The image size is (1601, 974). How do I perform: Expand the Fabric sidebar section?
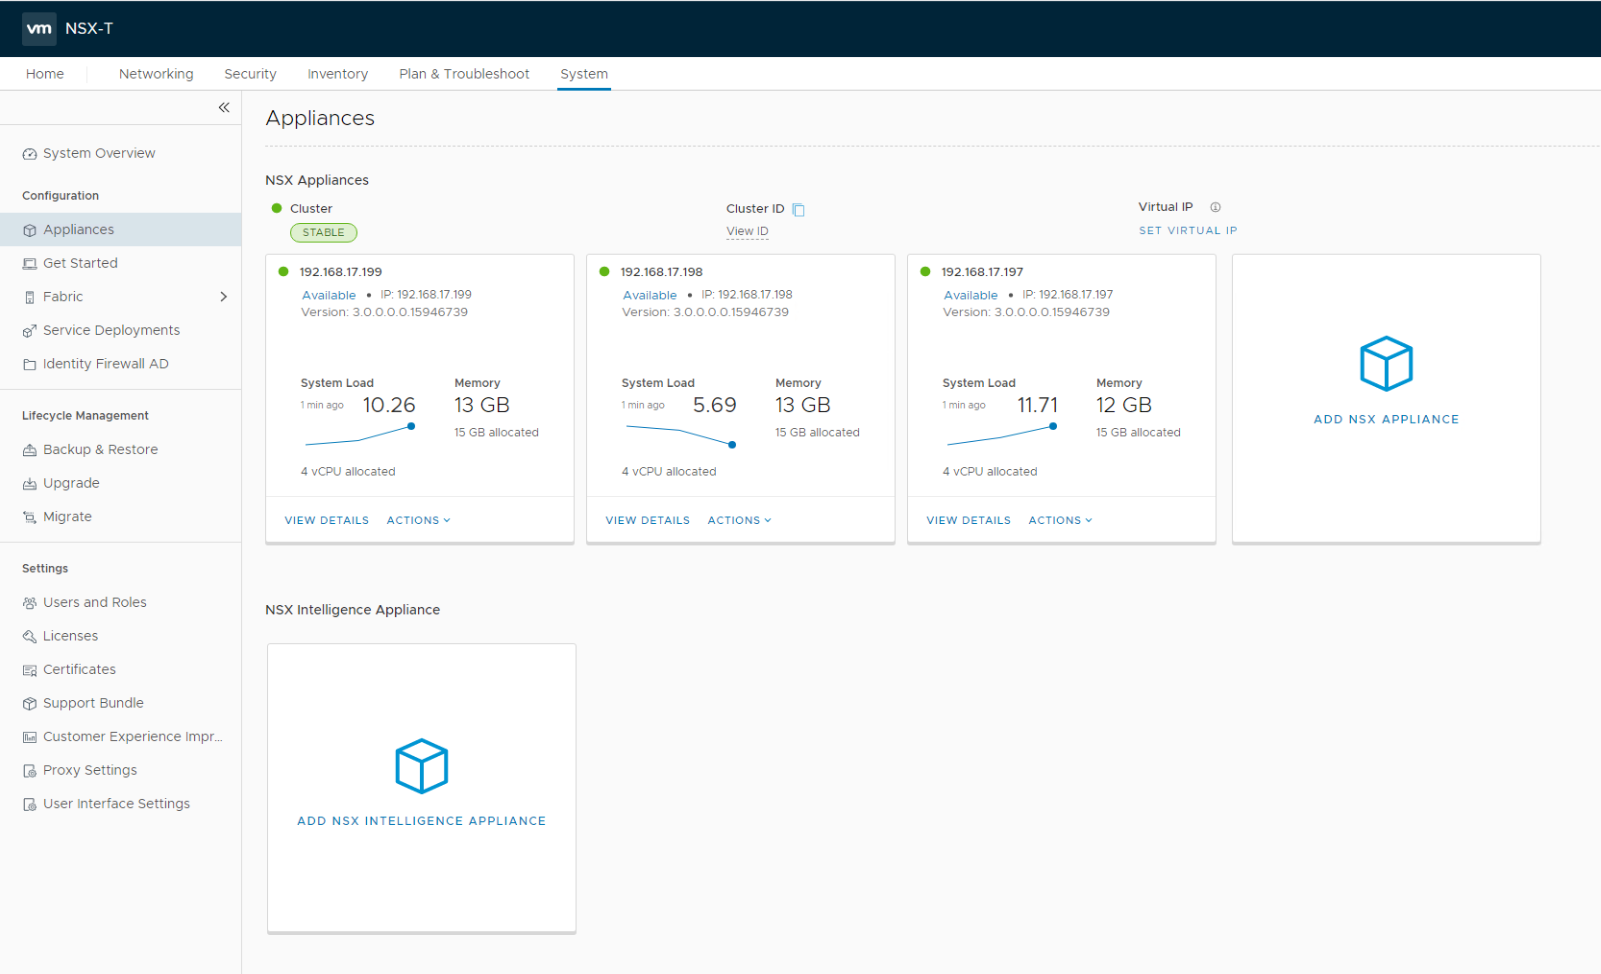(x=224, y=296)
